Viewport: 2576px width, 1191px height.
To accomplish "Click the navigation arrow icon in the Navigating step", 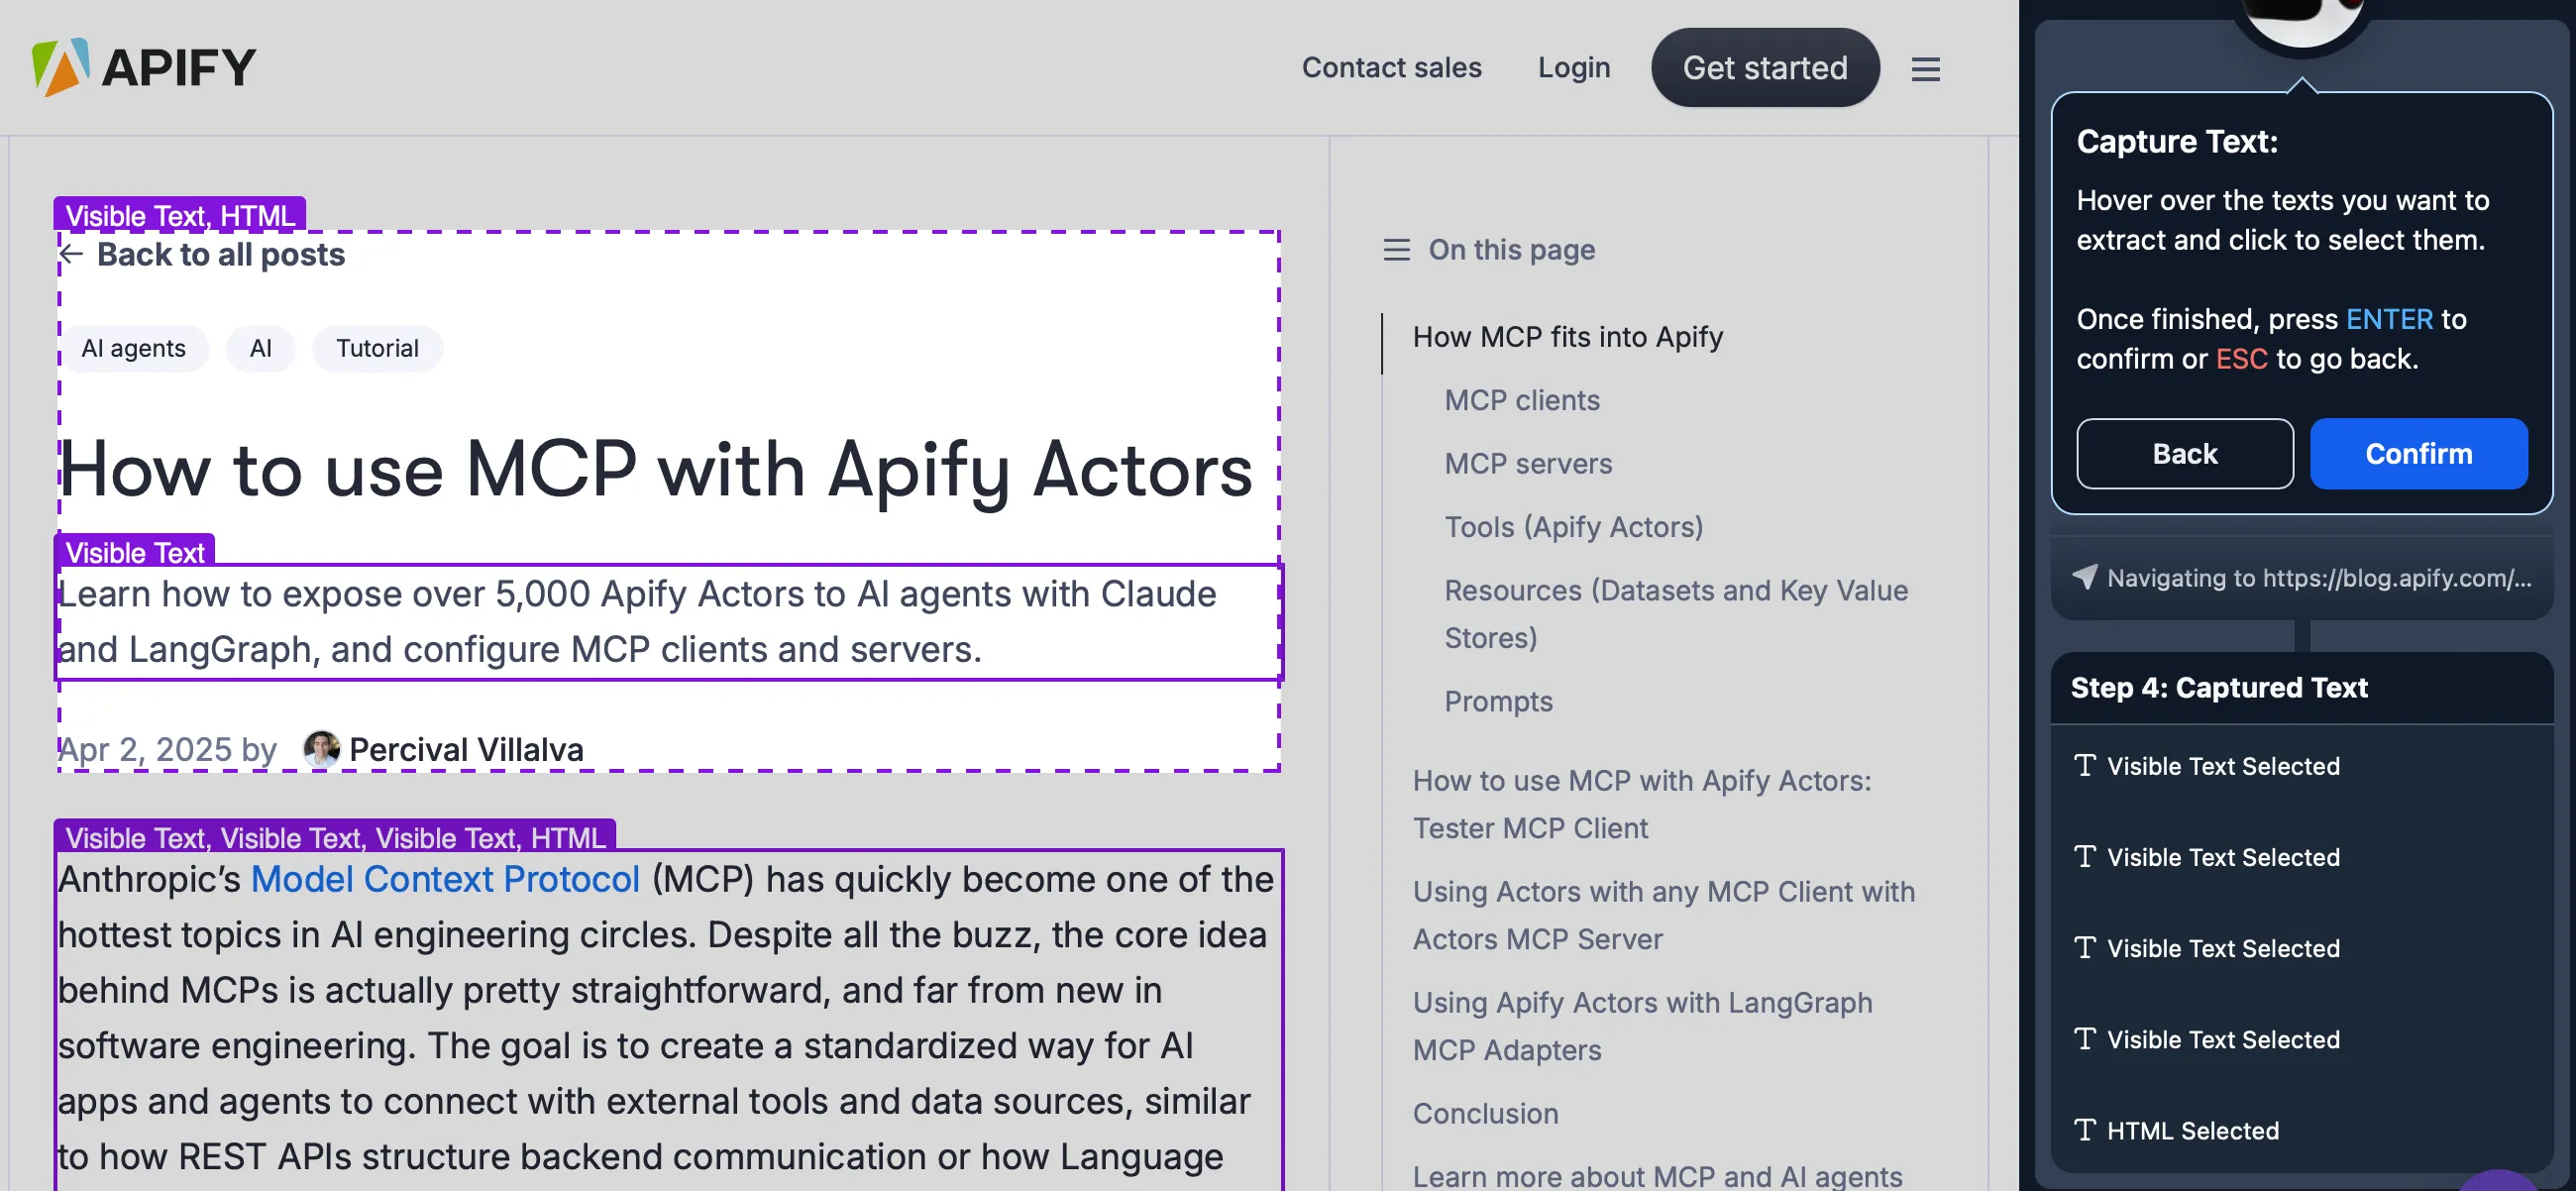I will pos(2084,577).
